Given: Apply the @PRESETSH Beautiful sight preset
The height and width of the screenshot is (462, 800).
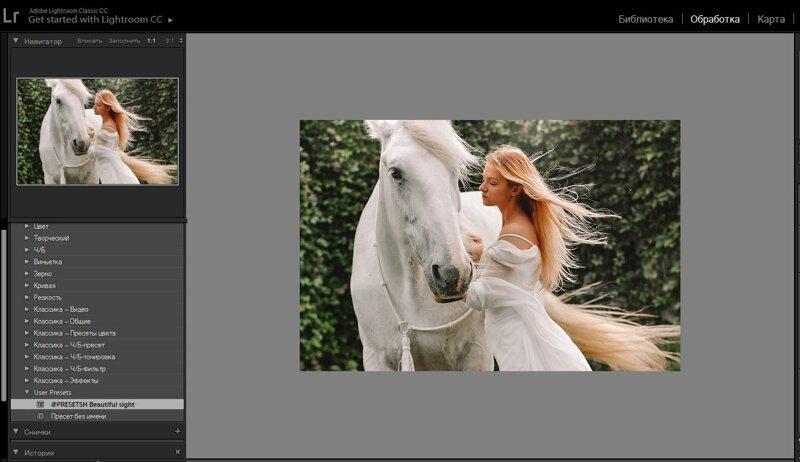Looking at the screenshot, I should coord(97,404).
